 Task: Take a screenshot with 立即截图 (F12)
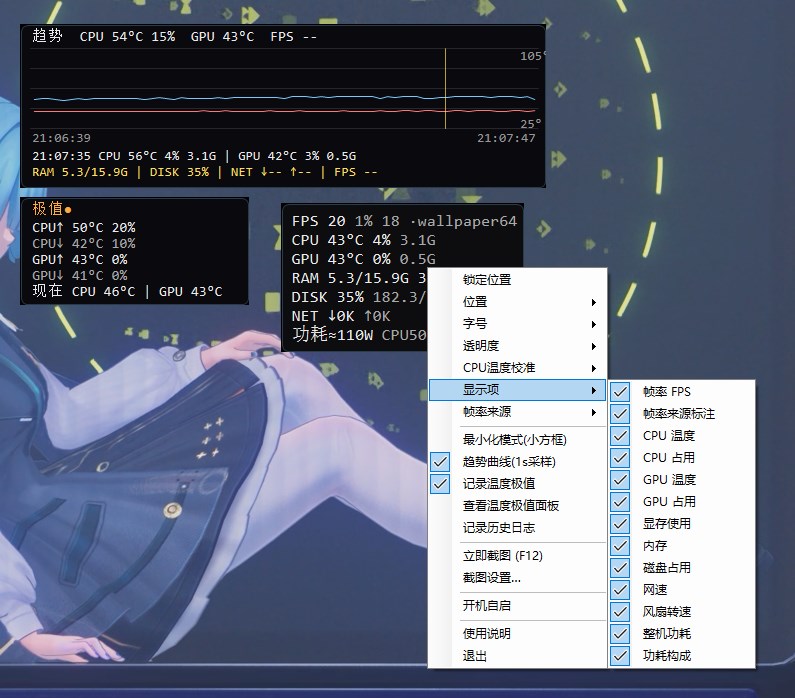click(x=517, y=556)
